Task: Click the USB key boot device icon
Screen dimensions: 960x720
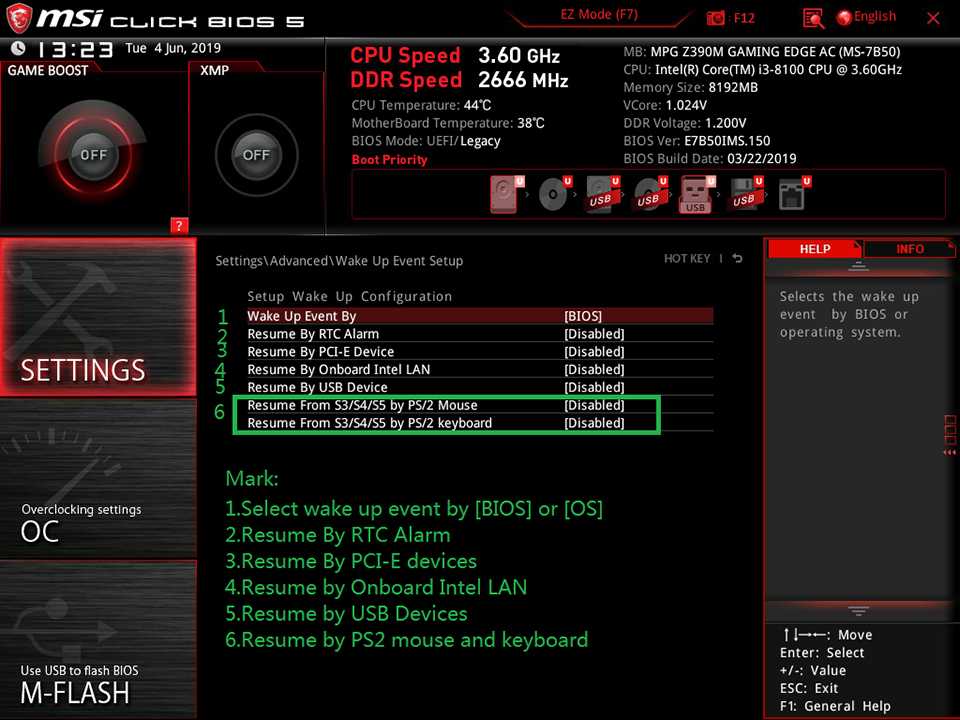Action: point(694,194)
